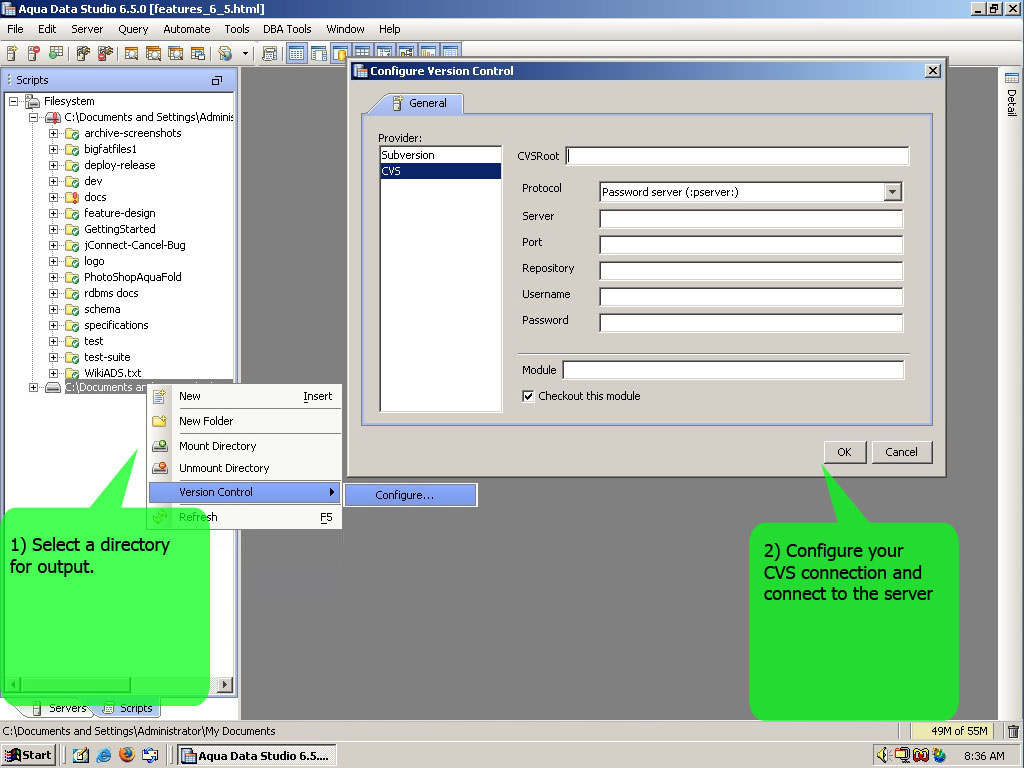Undock the Scripts panel using its float icon
Viewport: 1024px width, 768px height.
(217, 80)
